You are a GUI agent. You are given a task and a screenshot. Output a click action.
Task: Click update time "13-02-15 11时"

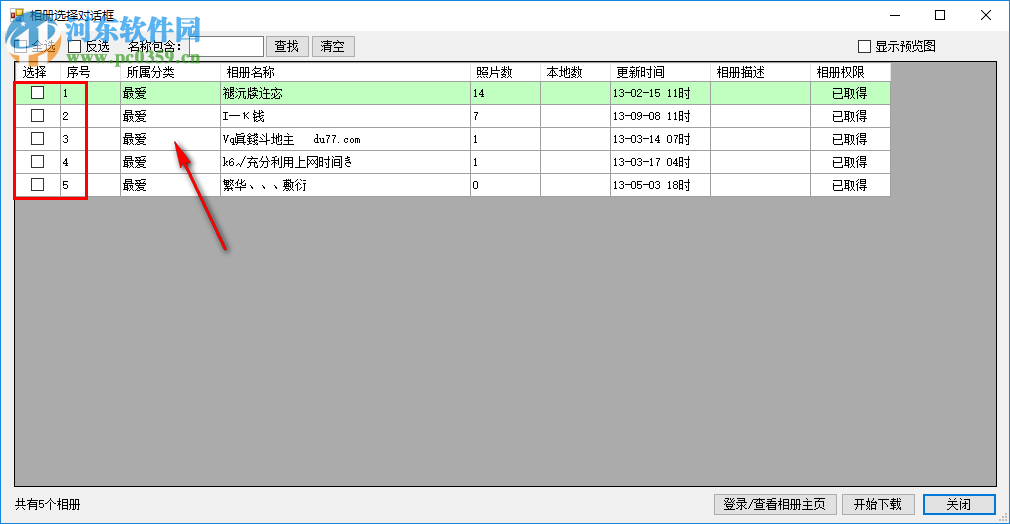pyautogui.click(x=660, y=93)
